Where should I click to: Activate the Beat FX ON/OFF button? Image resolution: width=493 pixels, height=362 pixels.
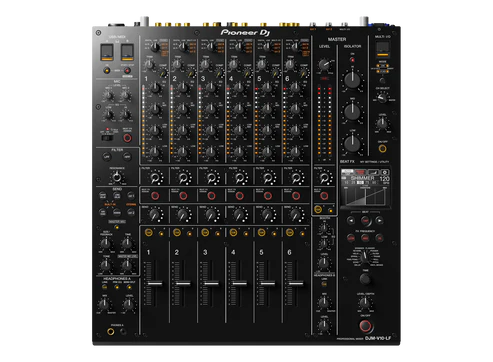365,326
